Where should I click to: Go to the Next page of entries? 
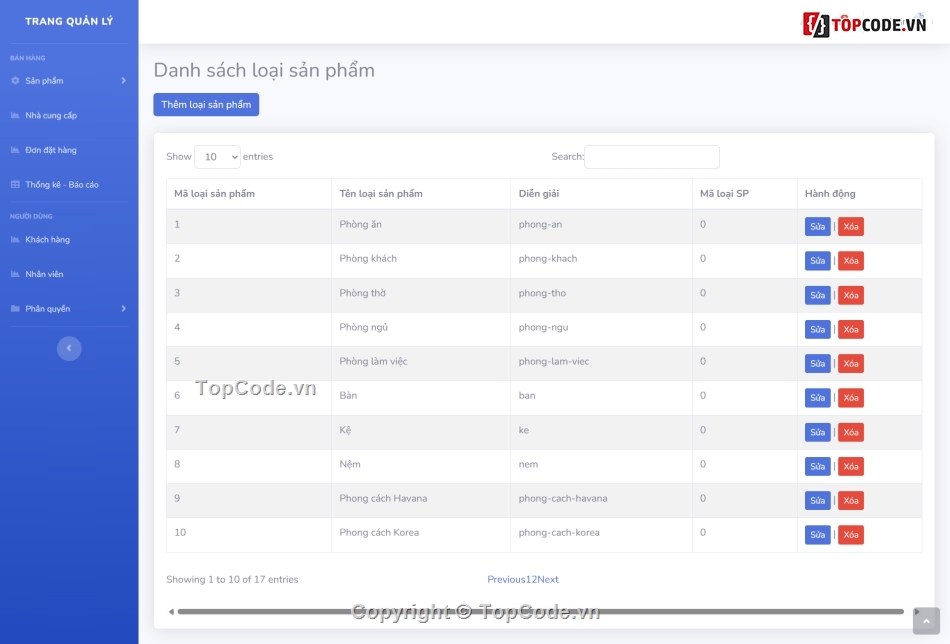tap(548, 580)
